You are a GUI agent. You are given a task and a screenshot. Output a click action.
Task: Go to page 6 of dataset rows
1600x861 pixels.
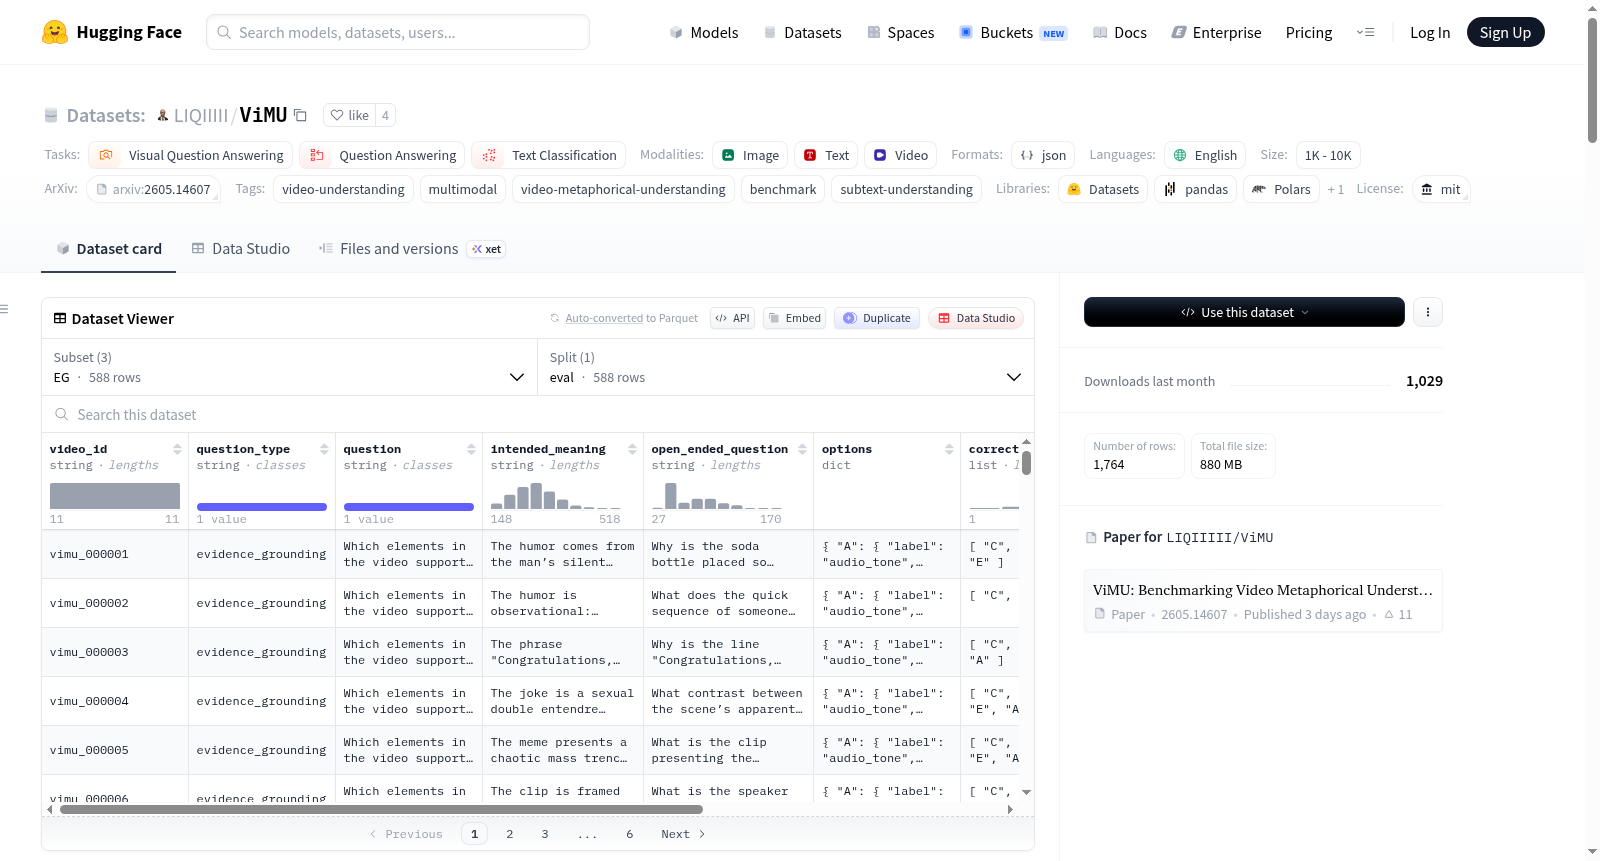click(630, 834)
